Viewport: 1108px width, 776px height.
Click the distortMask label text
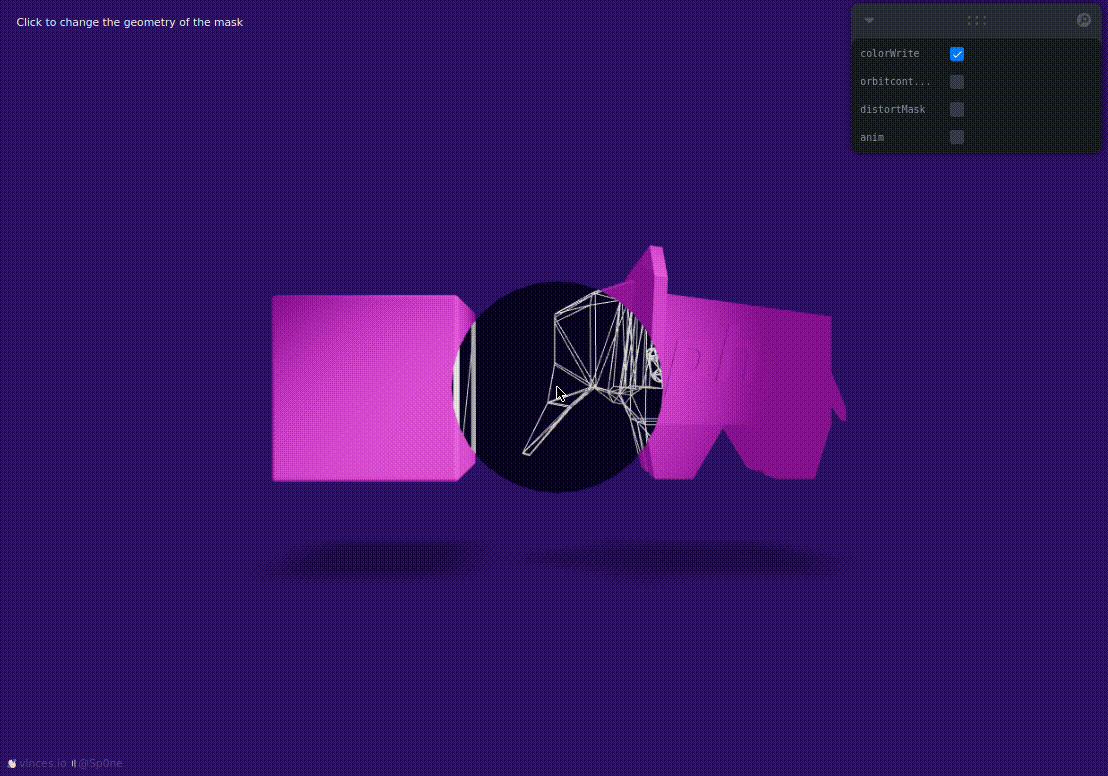(x=892, y=110)
